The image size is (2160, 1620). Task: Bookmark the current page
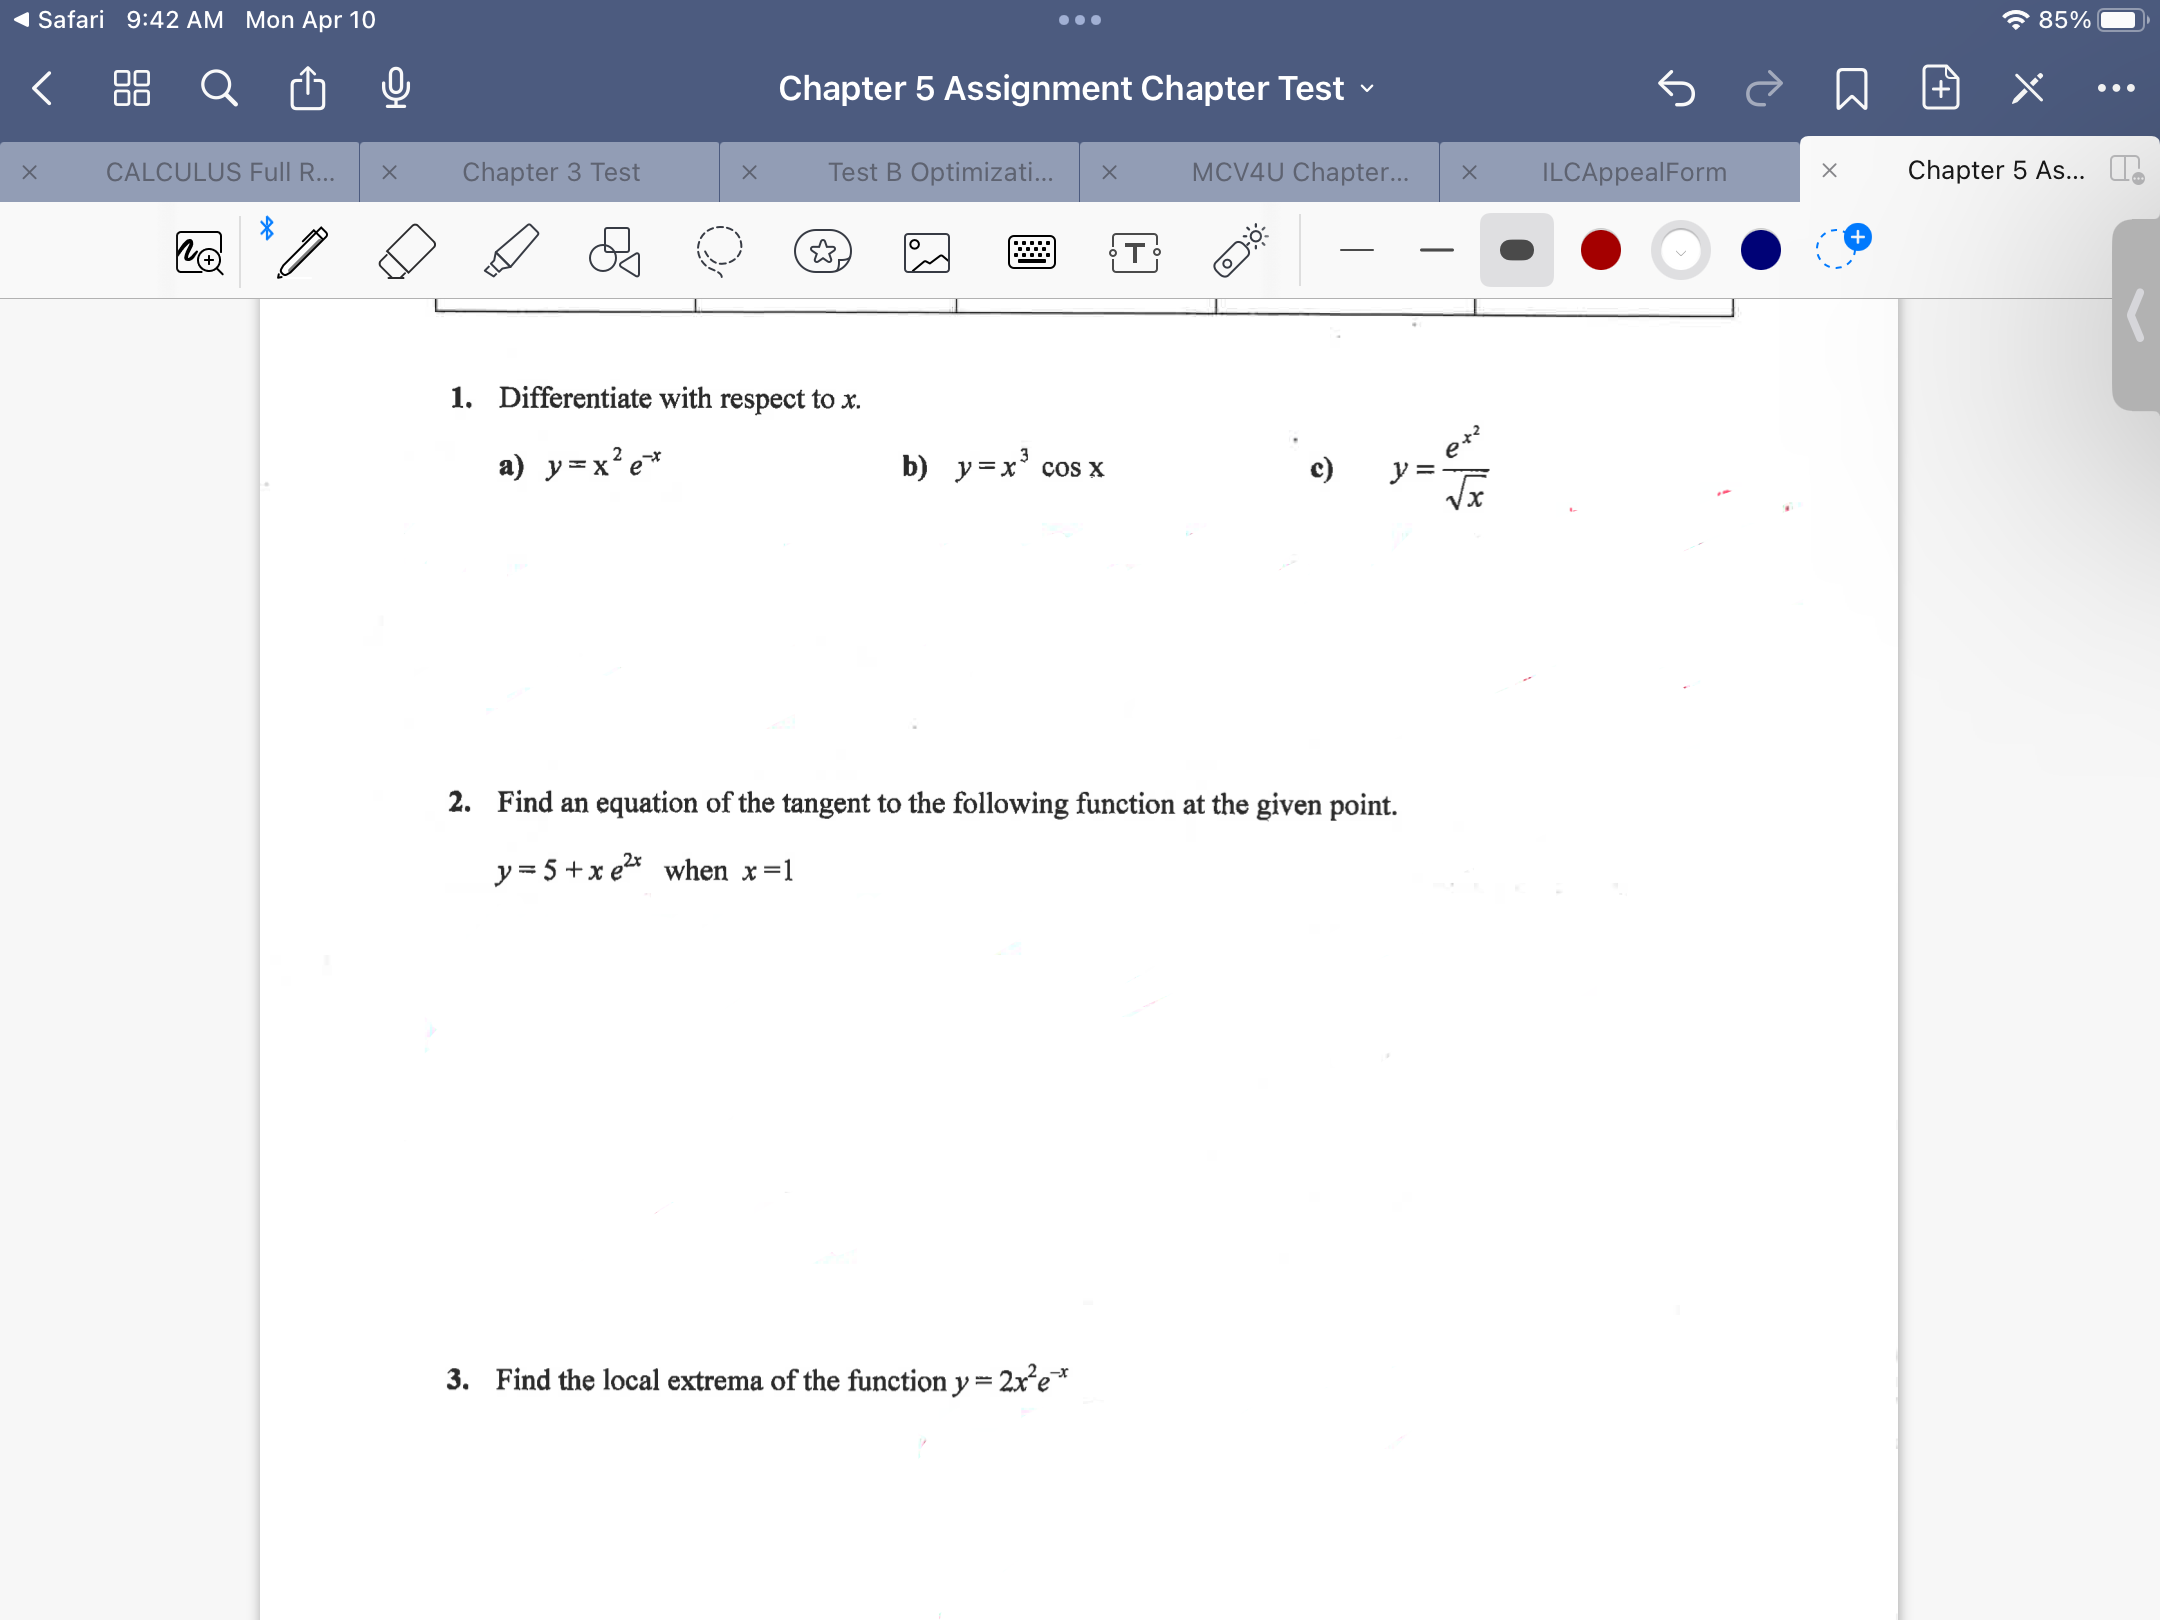coord(1851,88)
